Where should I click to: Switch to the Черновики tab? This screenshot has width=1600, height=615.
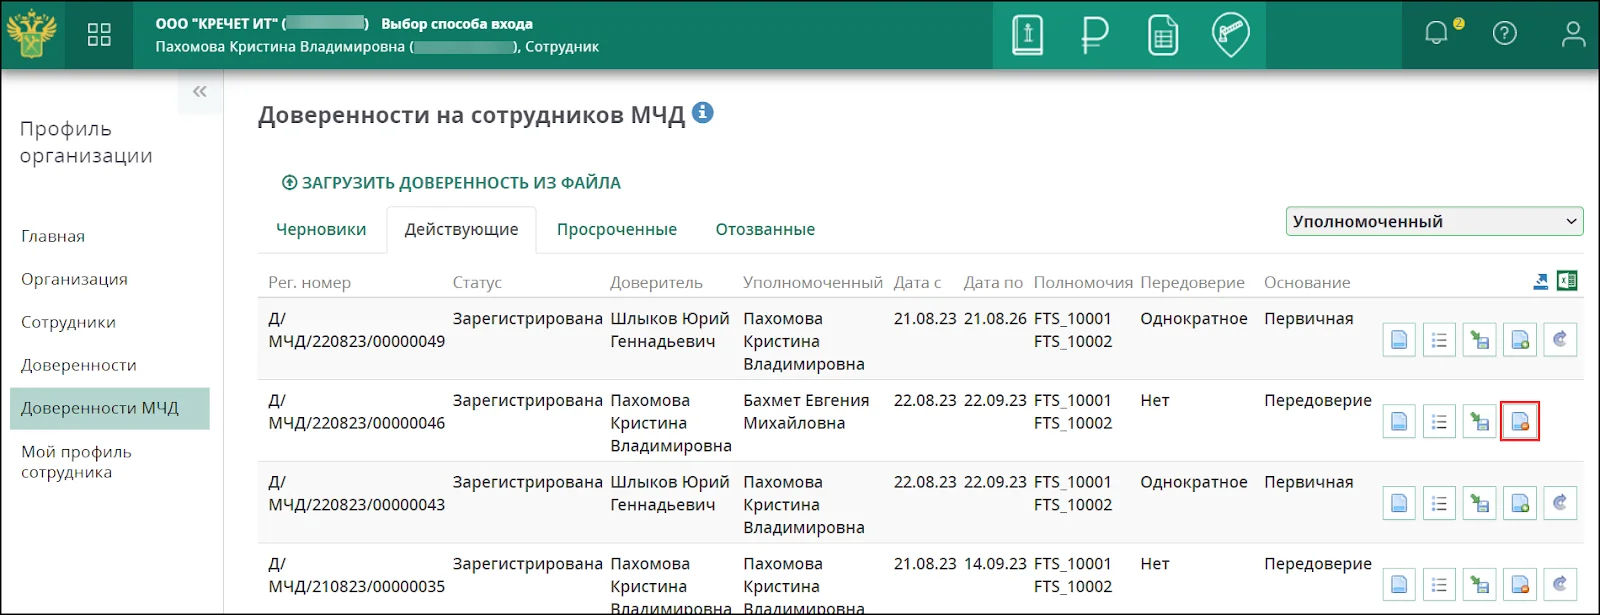[321, 230]
